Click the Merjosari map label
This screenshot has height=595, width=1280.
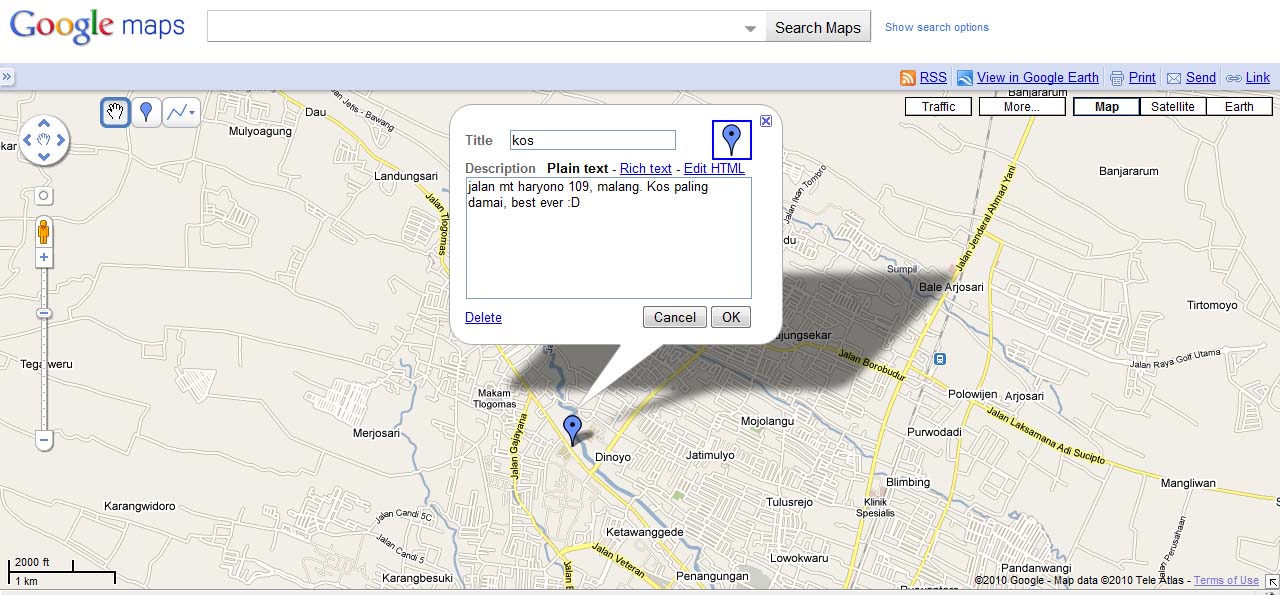[377, 433]
